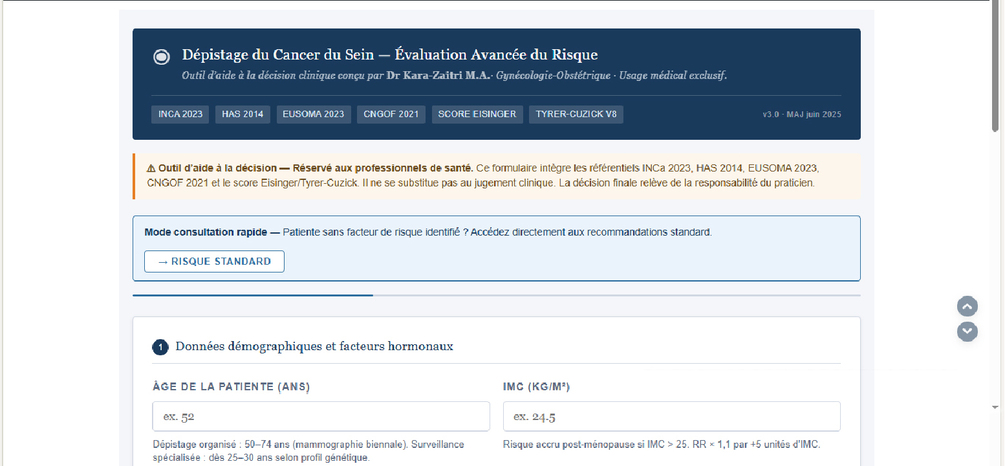Click the Dr Kara-Zaitri M.A. subtitle text
1005x466 pixels.
(x=439, y=76)
